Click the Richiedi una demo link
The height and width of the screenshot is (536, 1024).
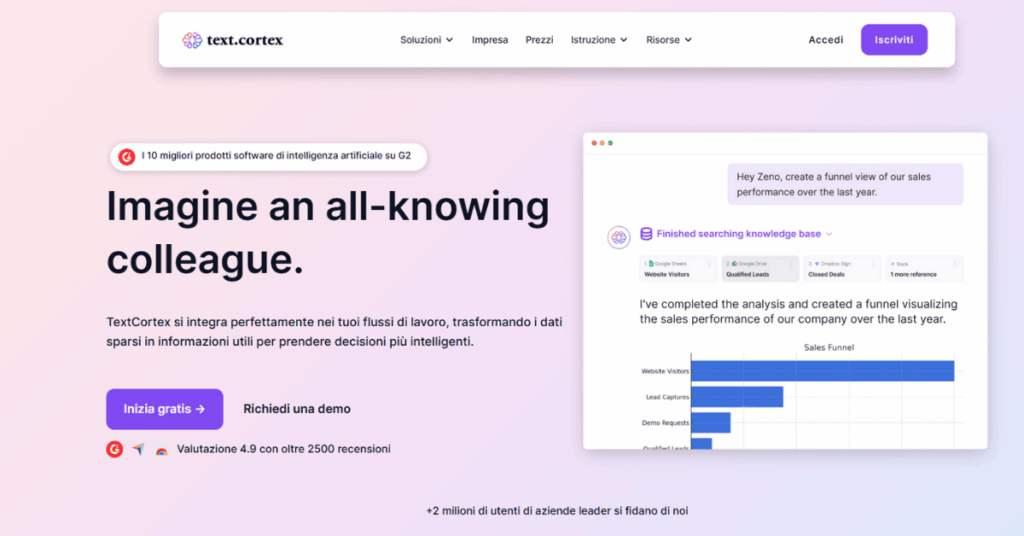(297, 409)
